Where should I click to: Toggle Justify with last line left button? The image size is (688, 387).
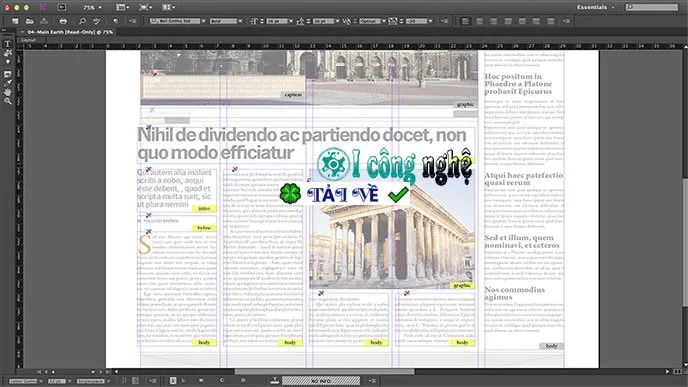[508, 21]
